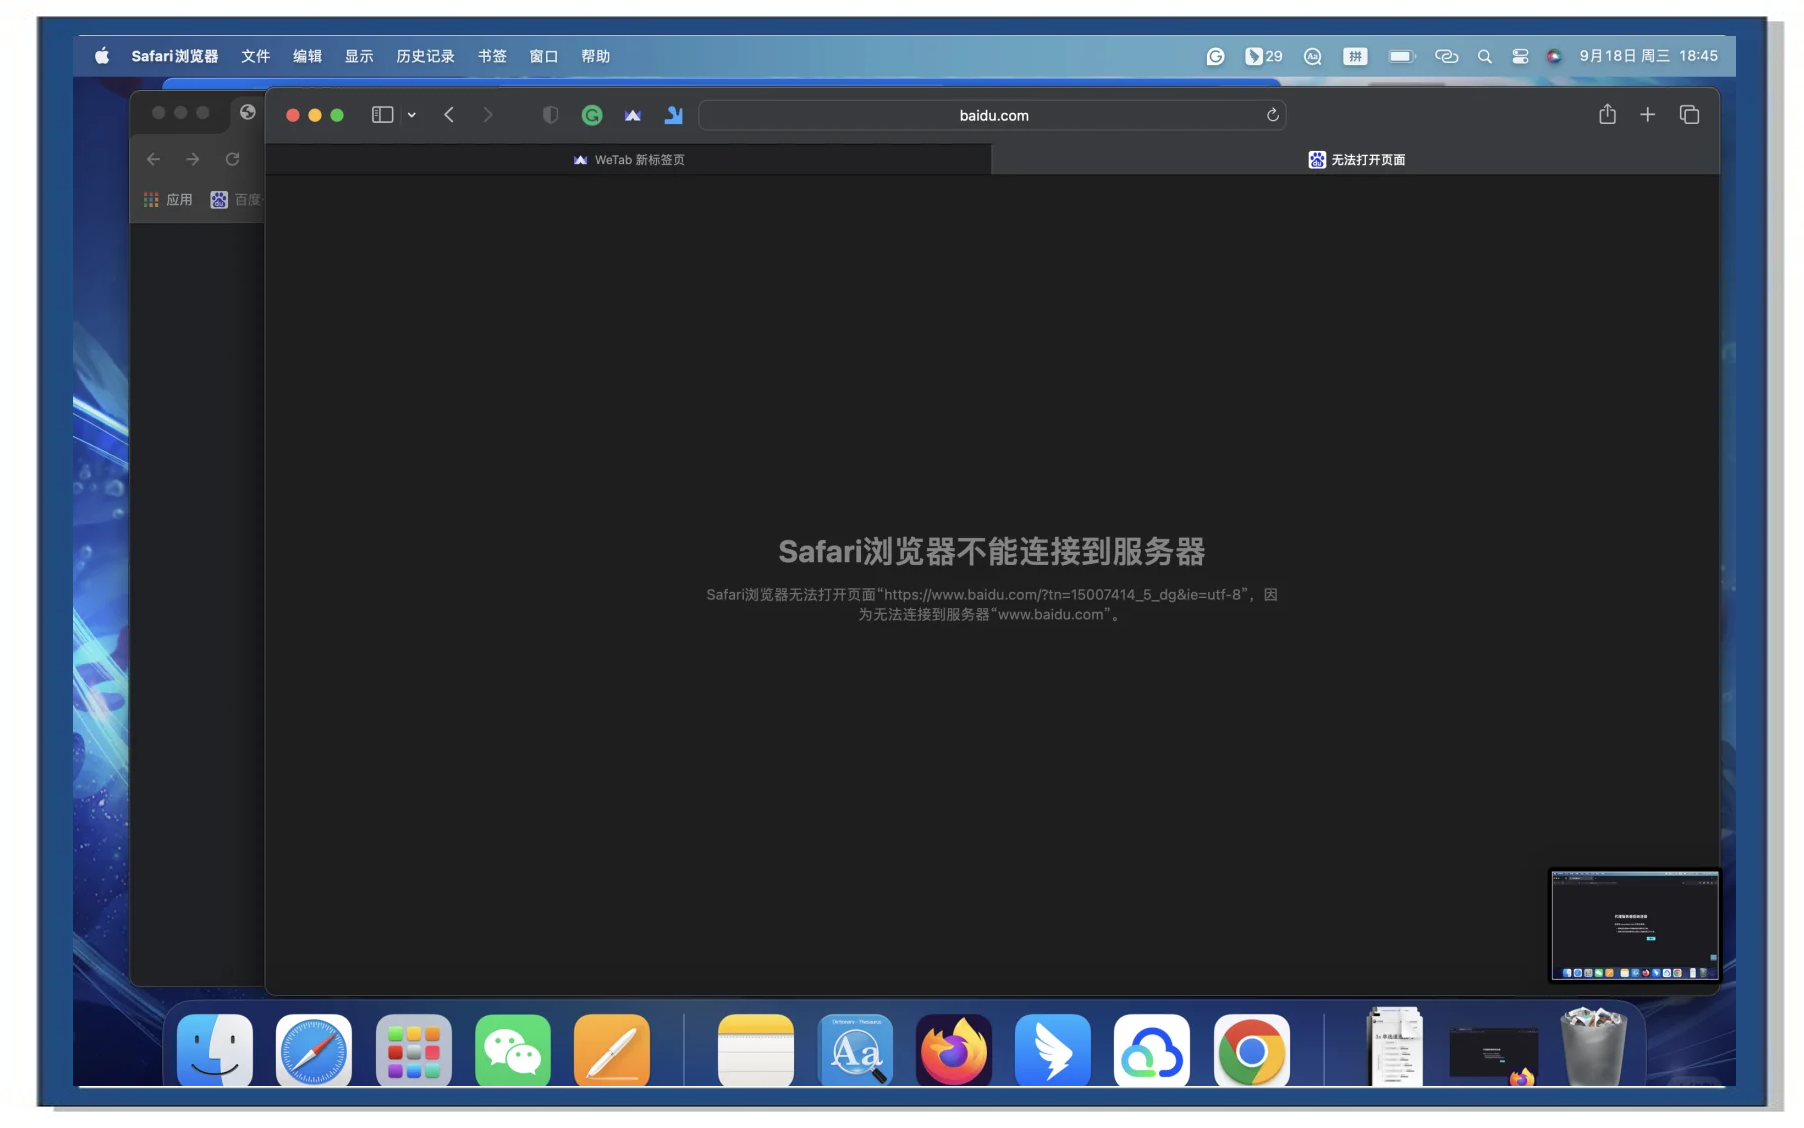Toggle the Safari sidebar button
The height and width of the screenshot is (1128, 1804).
pos(382,115)
